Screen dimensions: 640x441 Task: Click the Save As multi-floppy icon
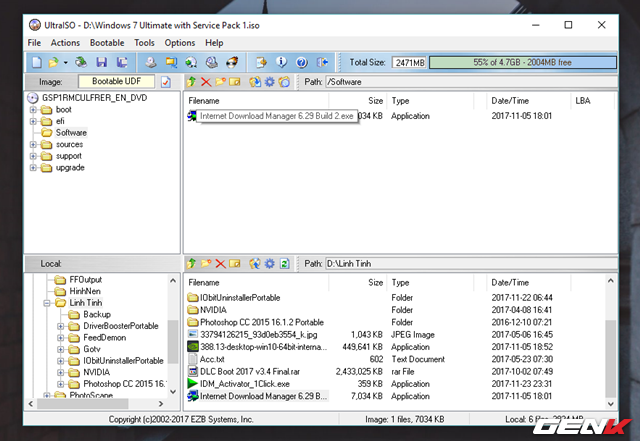(x=122, y=62)
